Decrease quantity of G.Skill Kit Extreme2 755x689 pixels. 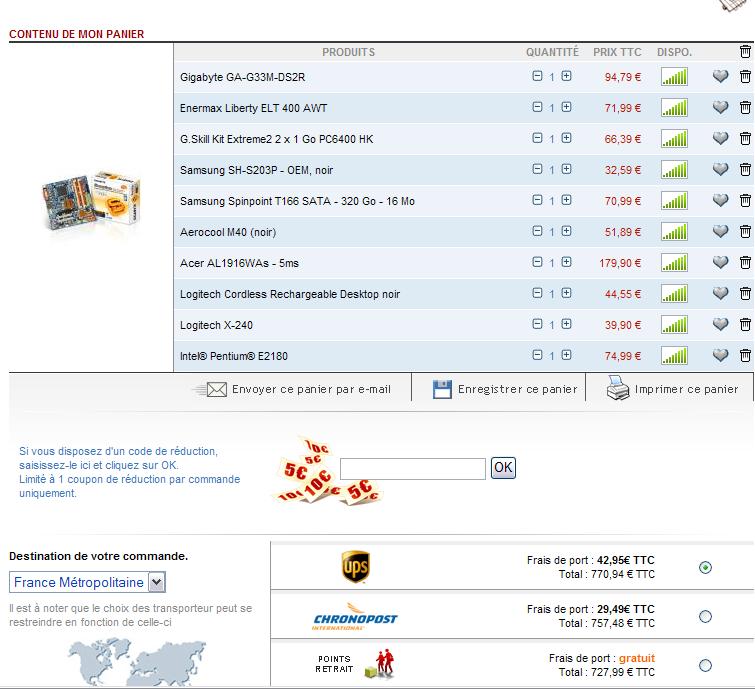click(537, 138)
